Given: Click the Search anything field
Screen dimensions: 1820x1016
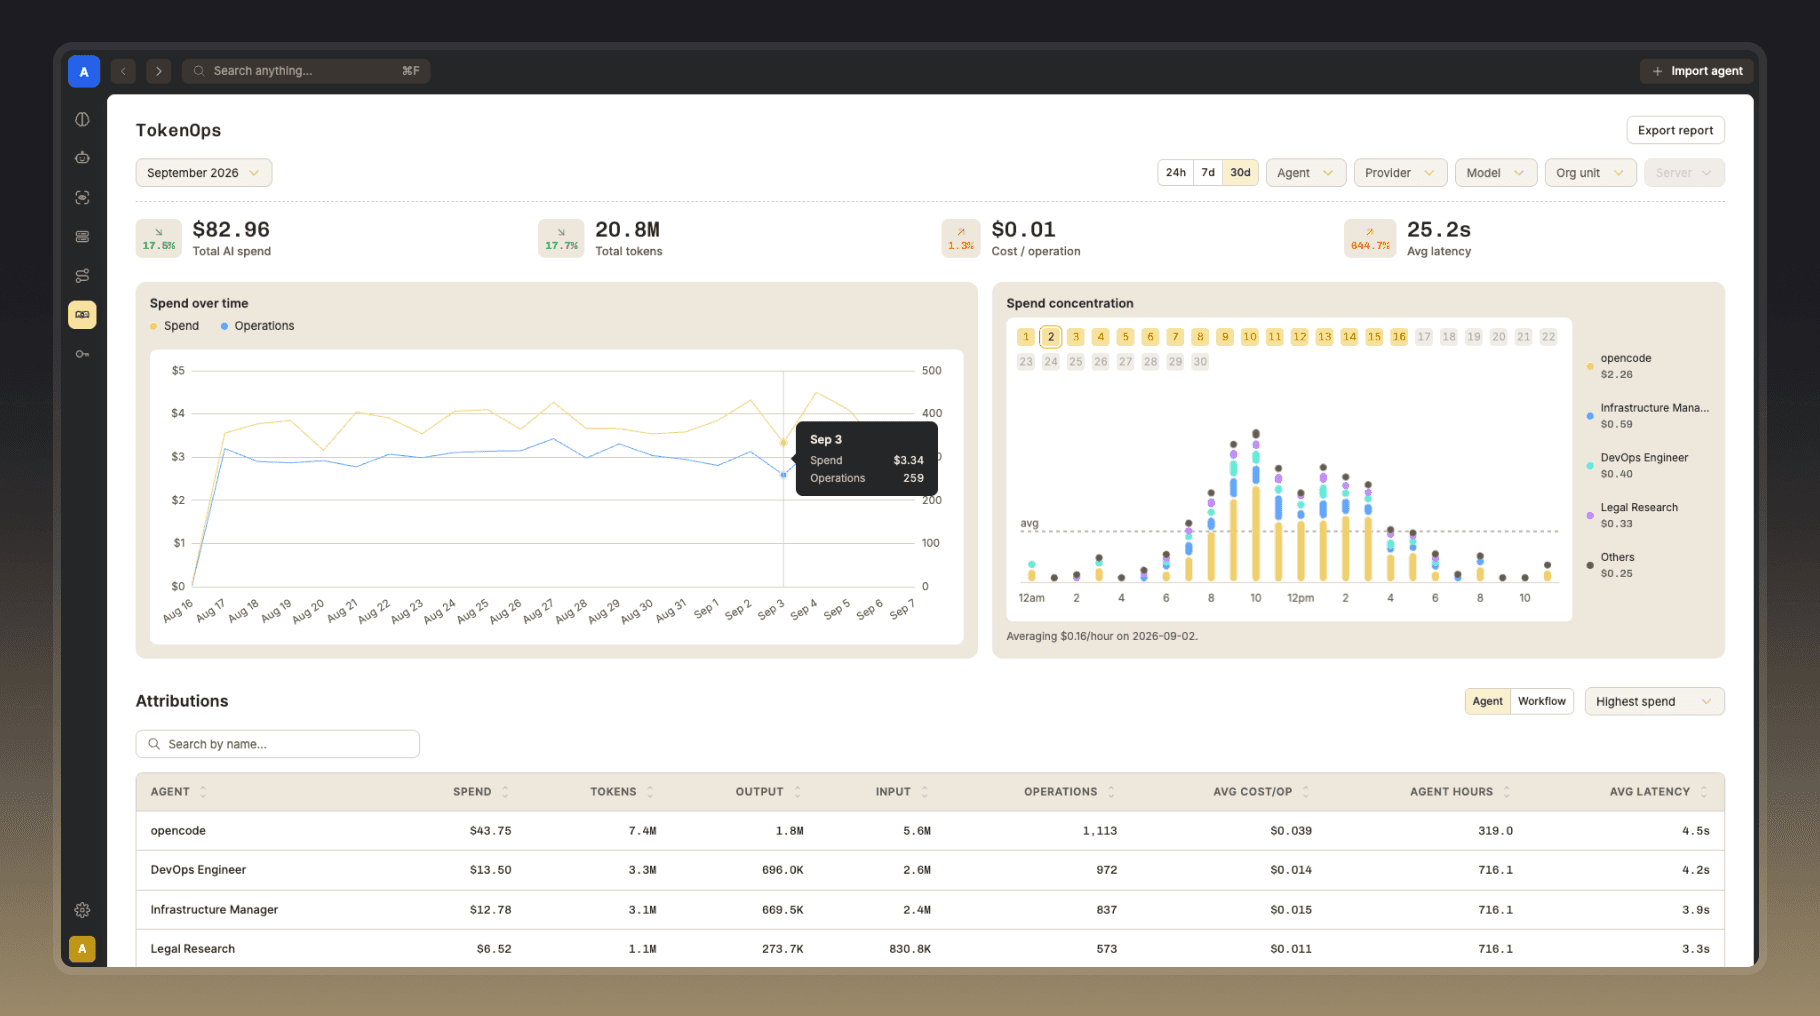Looking at the screenshot, I should tap(306, 71).
